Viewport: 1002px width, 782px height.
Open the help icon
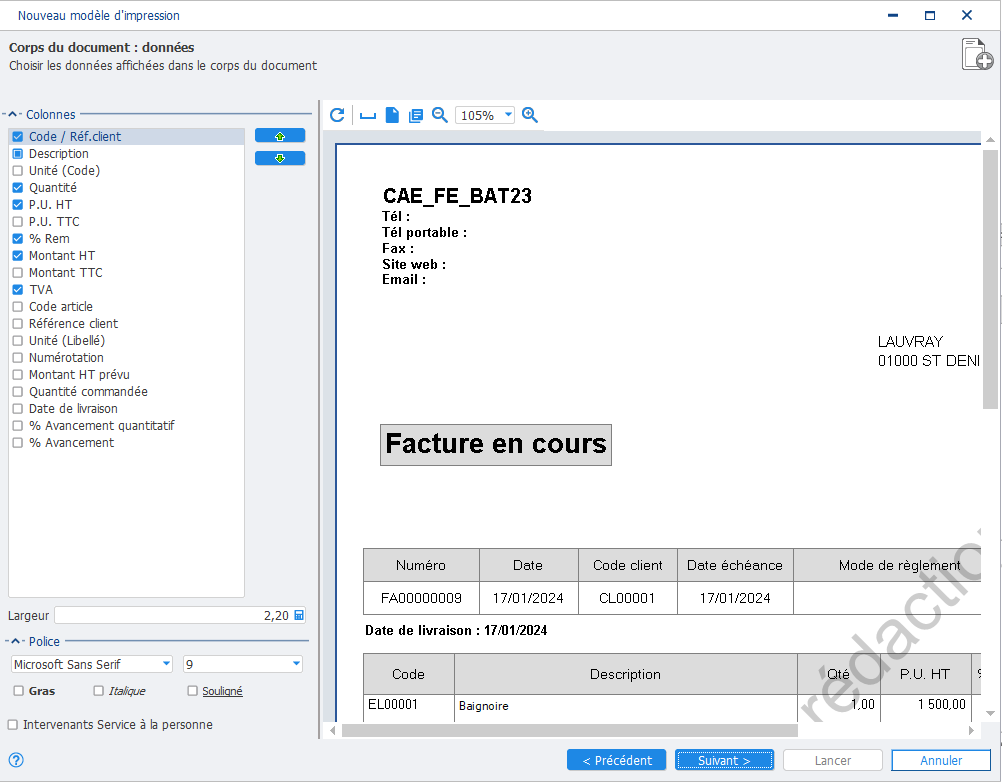click(x=17, y=760)
